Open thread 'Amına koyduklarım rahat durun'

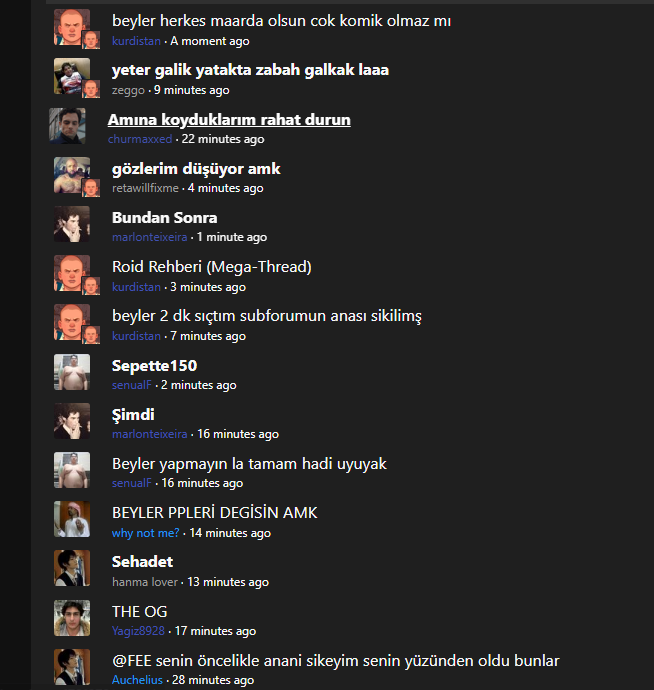click(229, 119)
